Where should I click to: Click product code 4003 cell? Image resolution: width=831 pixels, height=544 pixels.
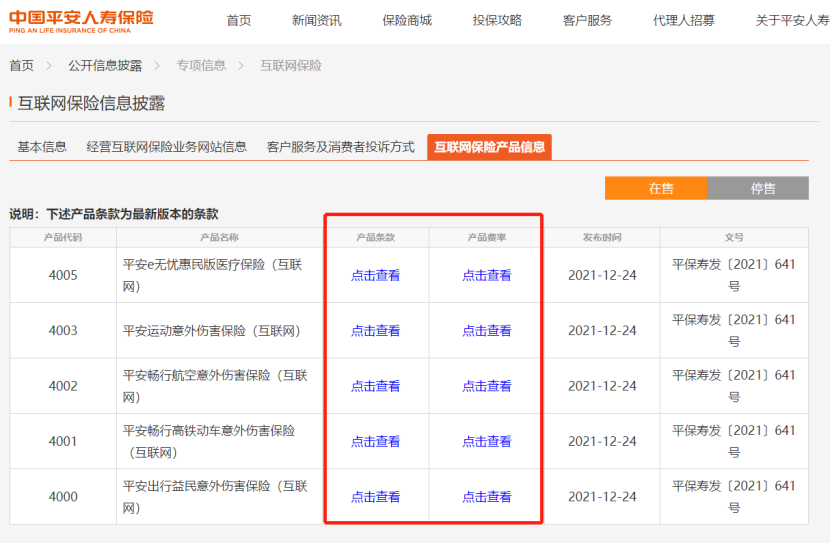tap(63, 331)
